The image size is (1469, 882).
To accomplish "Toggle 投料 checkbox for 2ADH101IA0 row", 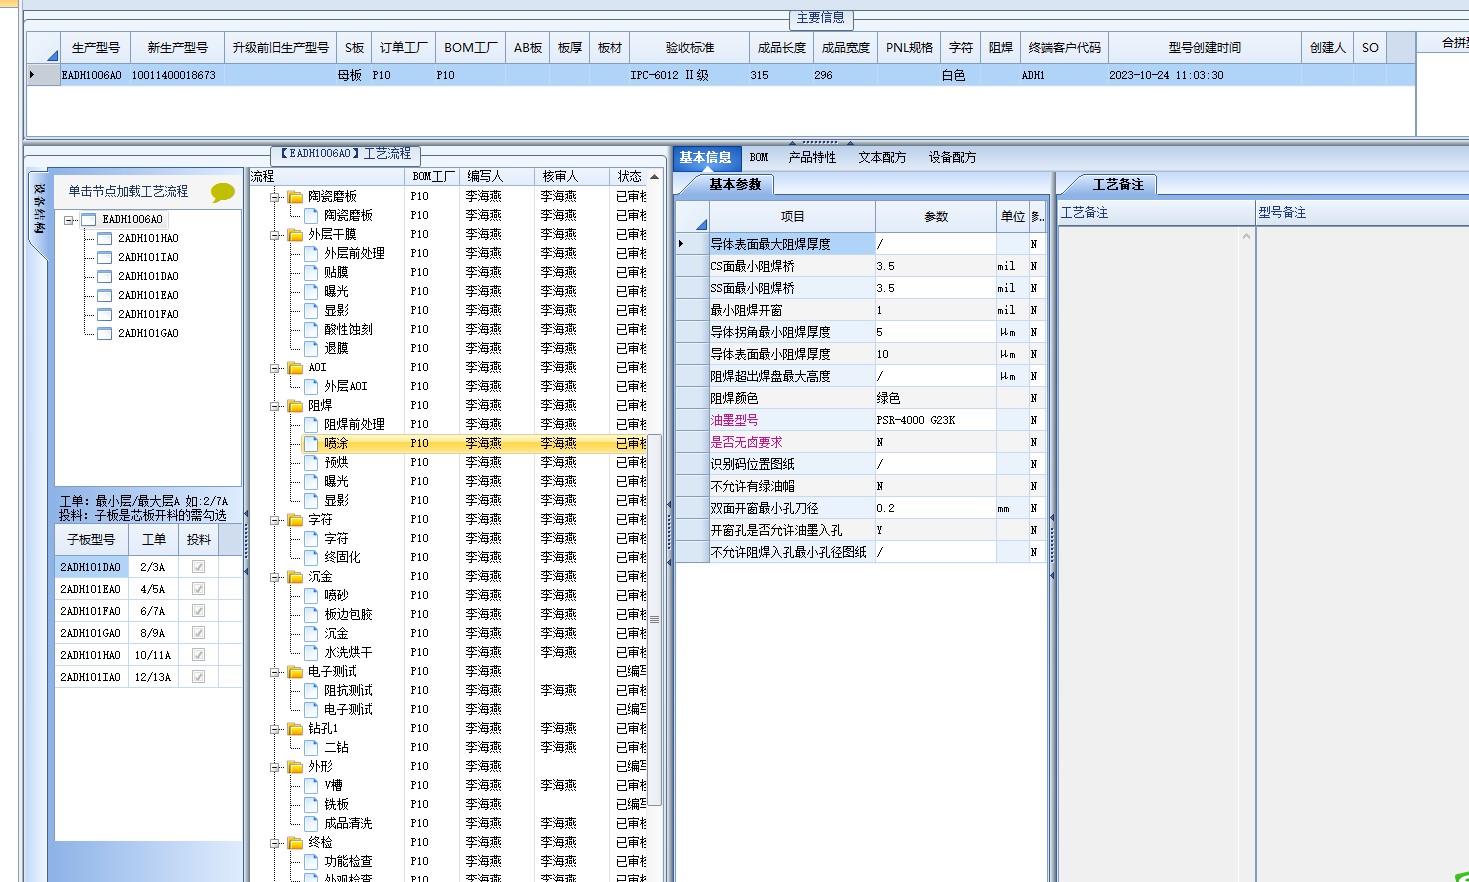I will coord(198,677).
